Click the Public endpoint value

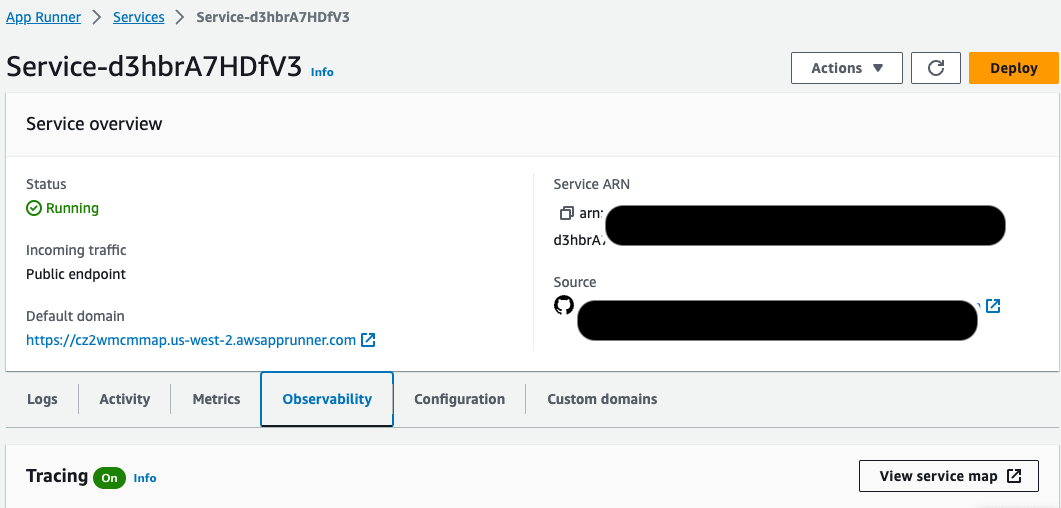click(76, 274)
